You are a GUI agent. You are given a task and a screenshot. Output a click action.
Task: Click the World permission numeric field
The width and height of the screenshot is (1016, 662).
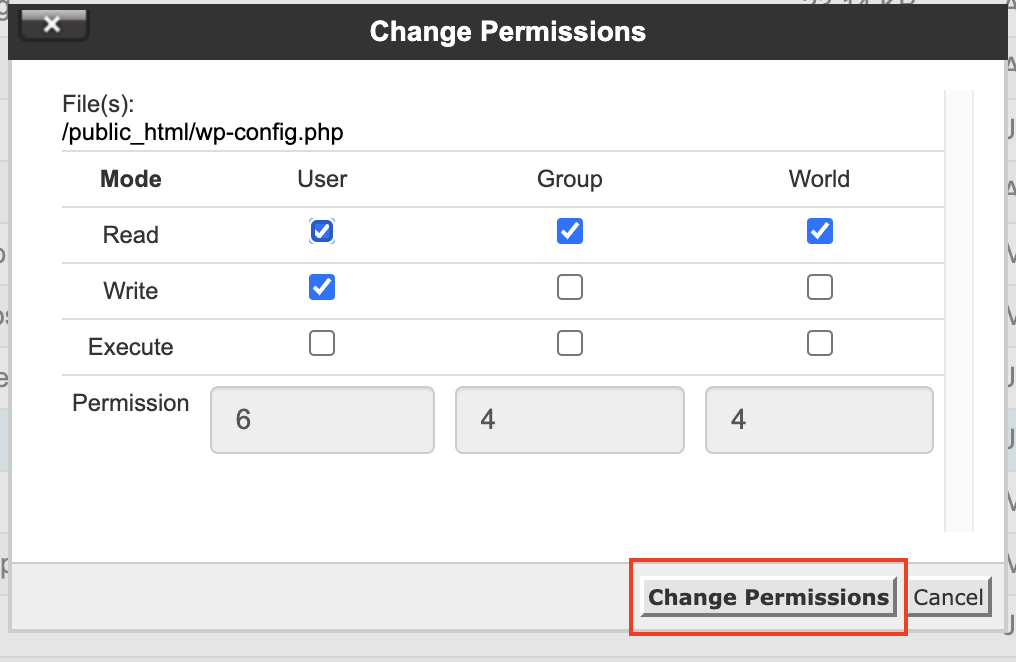coord(819,420)
